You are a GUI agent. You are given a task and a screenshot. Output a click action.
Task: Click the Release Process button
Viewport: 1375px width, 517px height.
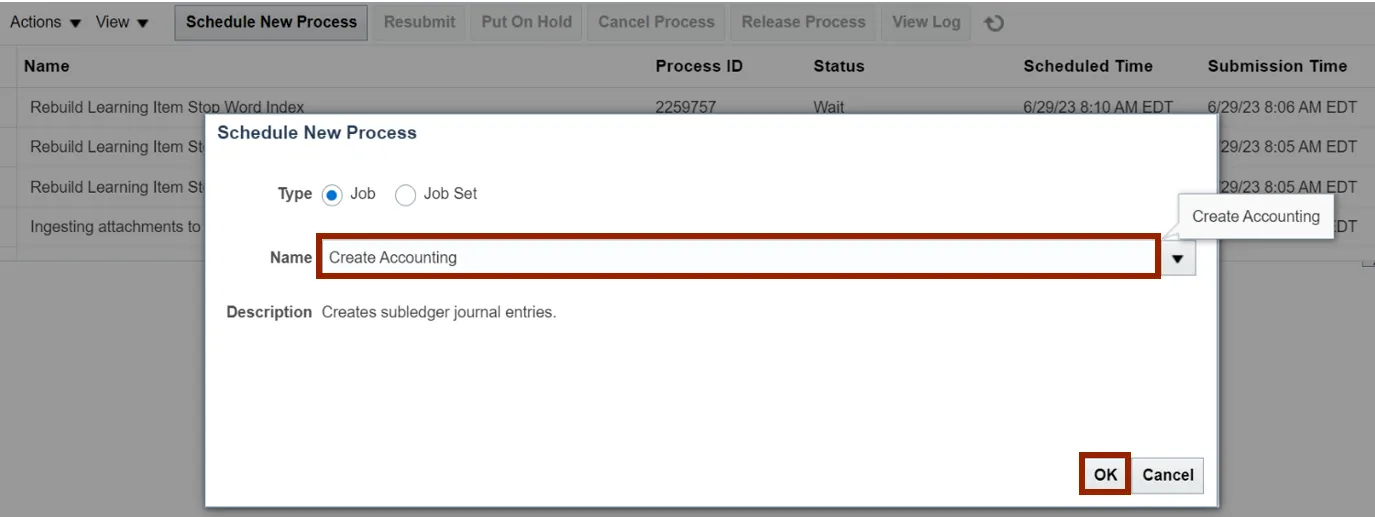pos(803,22)
